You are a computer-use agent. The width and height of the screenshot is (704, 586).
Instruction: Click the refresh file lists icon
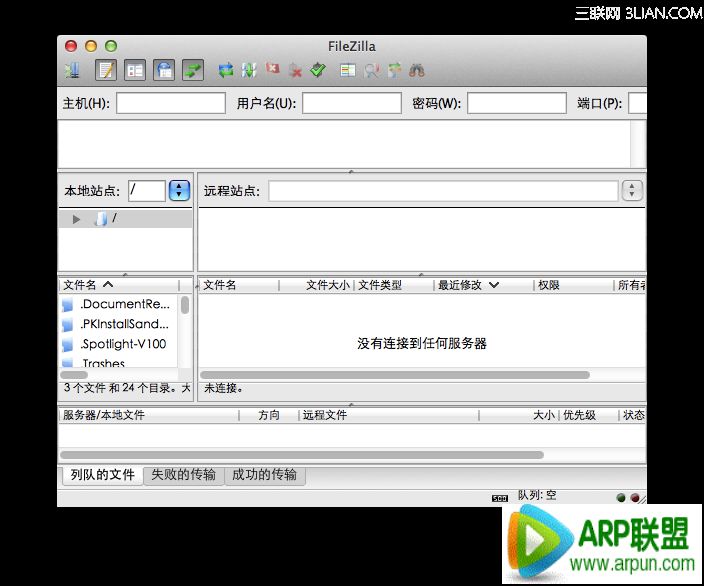[226, 70]
